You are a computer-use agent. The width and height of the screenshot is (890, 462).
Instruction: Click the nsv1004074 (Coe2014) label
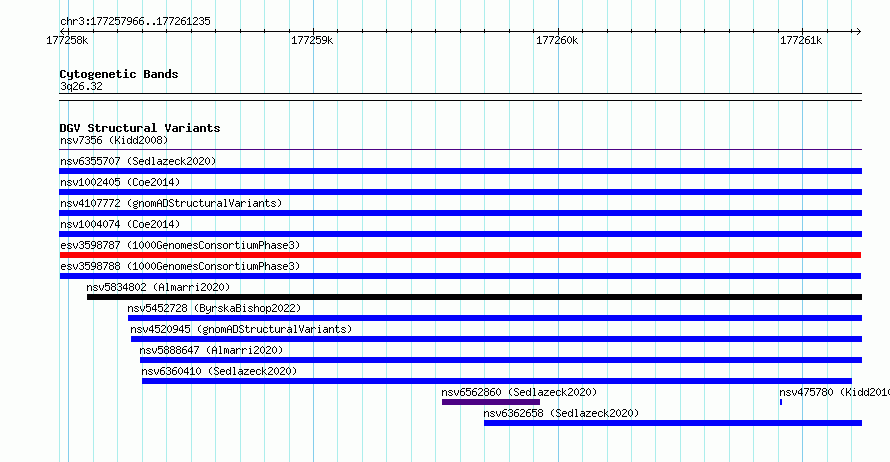(120, 224)
